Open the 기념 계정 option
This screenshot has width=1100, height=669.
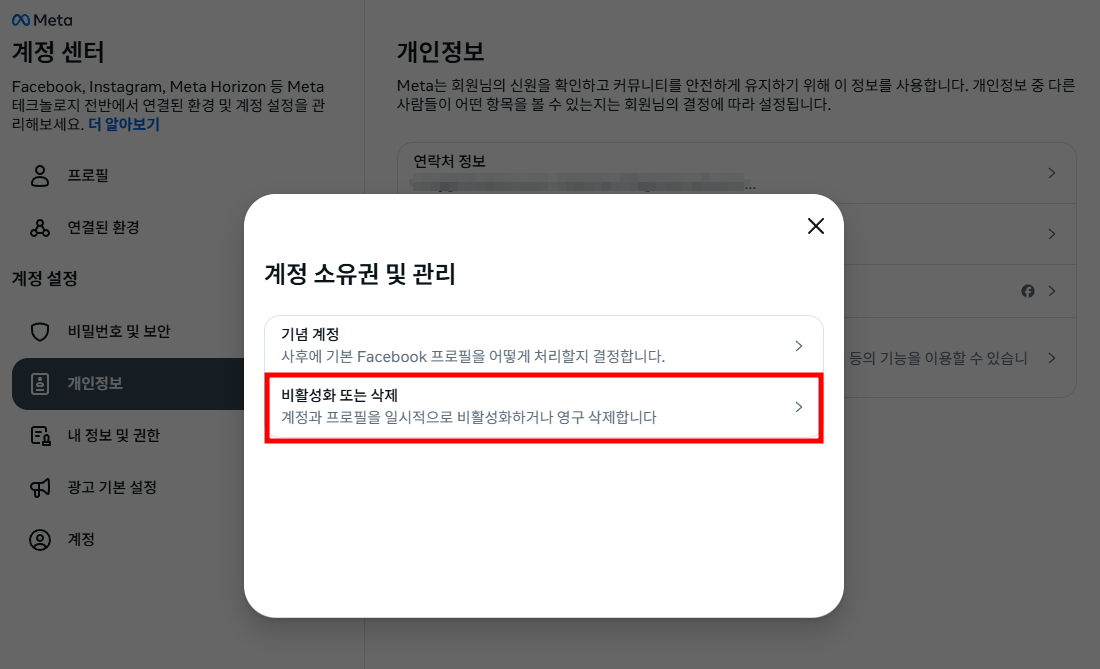click(544, 345)
